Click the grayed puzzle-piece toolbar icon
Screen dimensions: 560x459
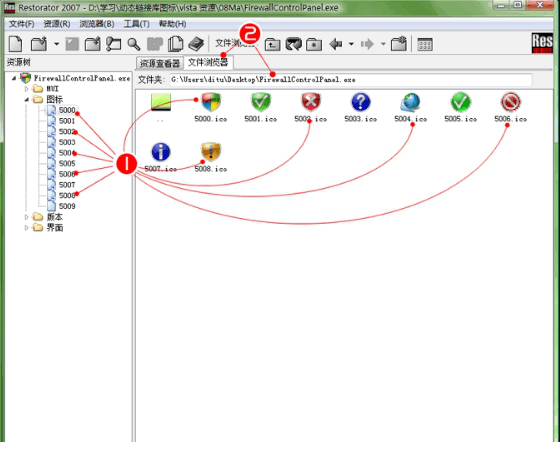155,44
